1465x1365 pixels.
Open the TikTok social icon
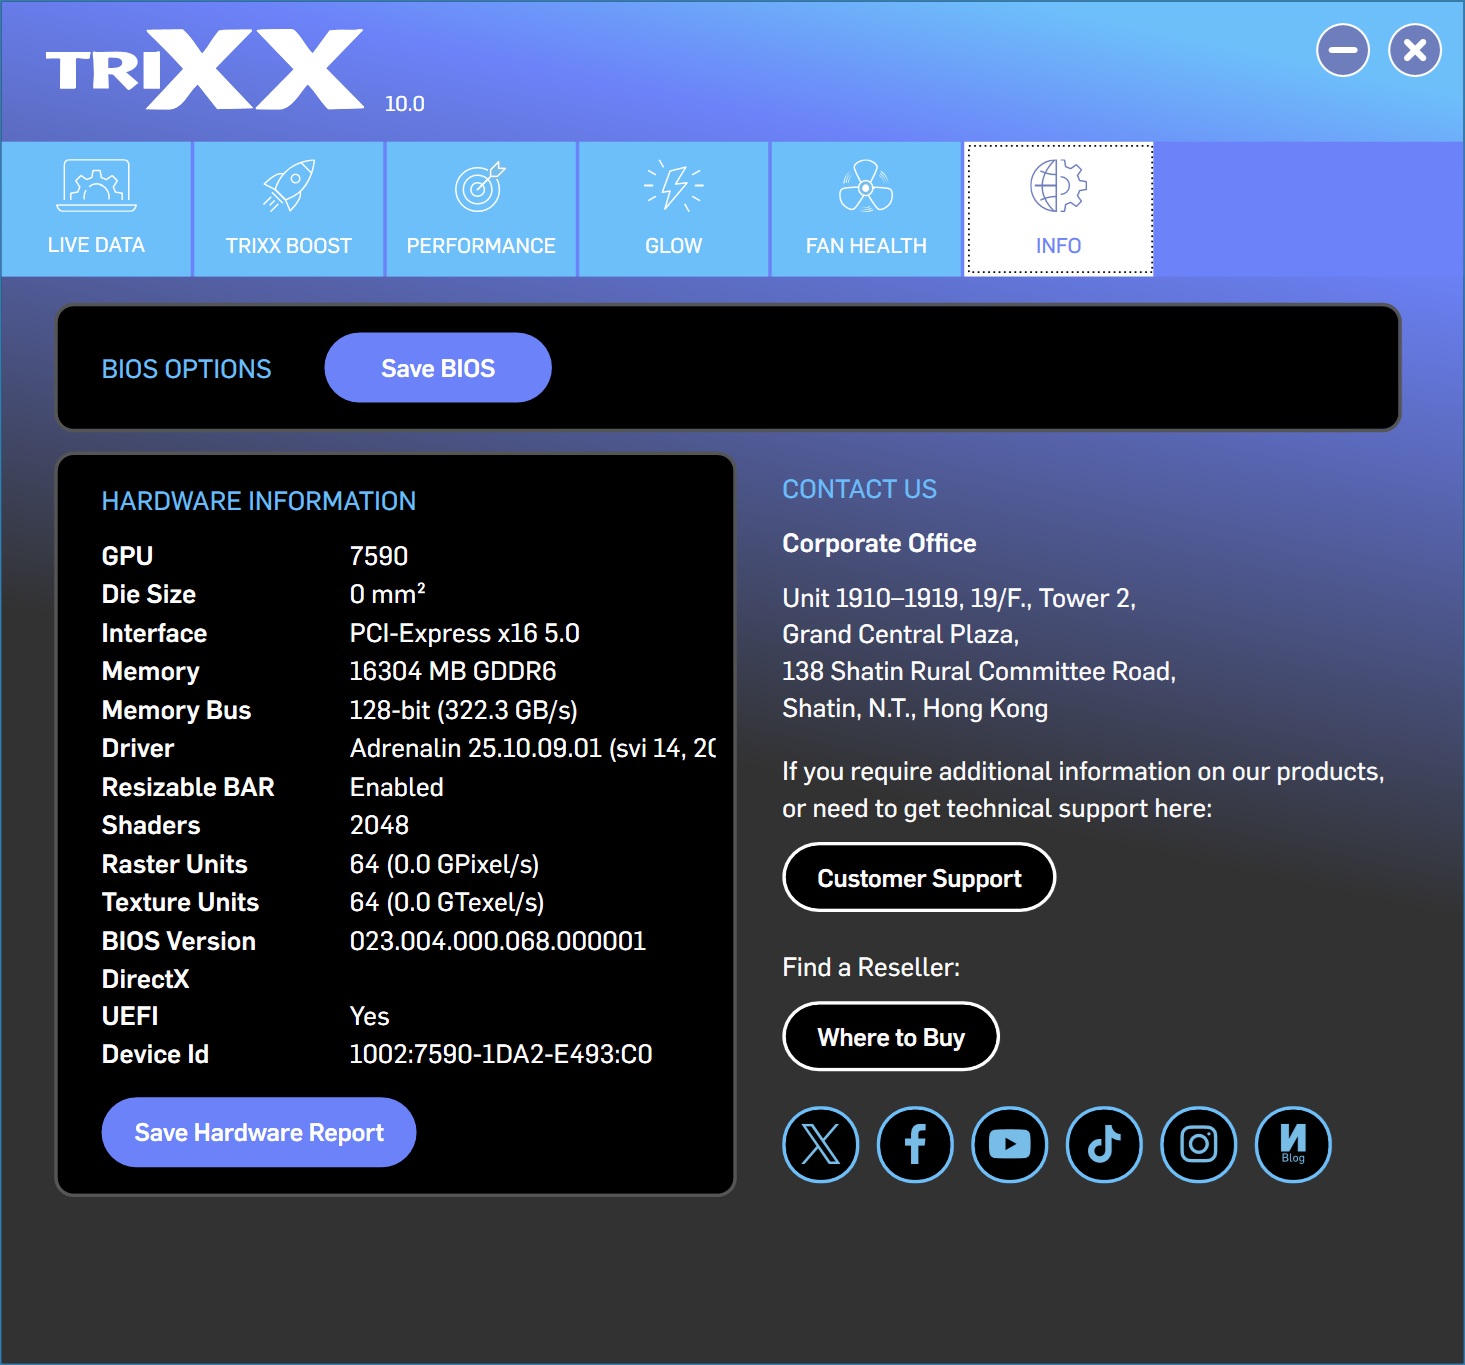[1104, 1144]
